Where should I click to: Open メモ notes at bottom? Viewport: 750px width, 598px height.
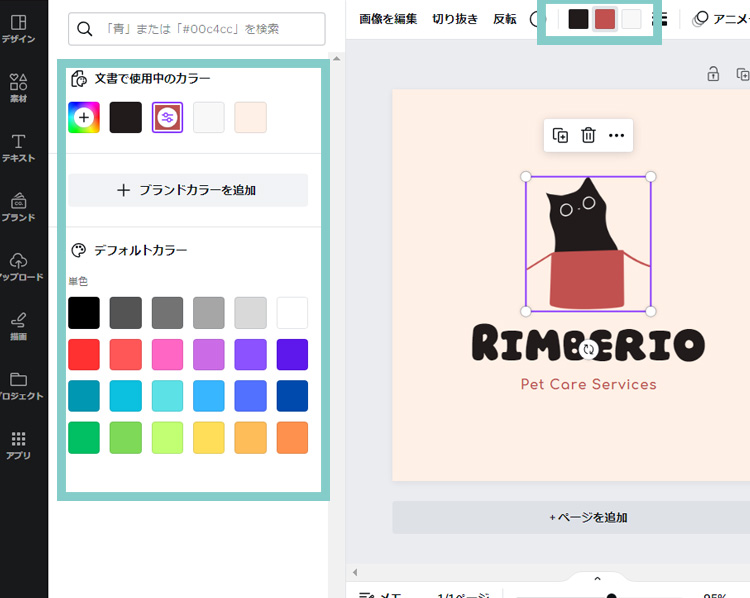tap(380, 595)
